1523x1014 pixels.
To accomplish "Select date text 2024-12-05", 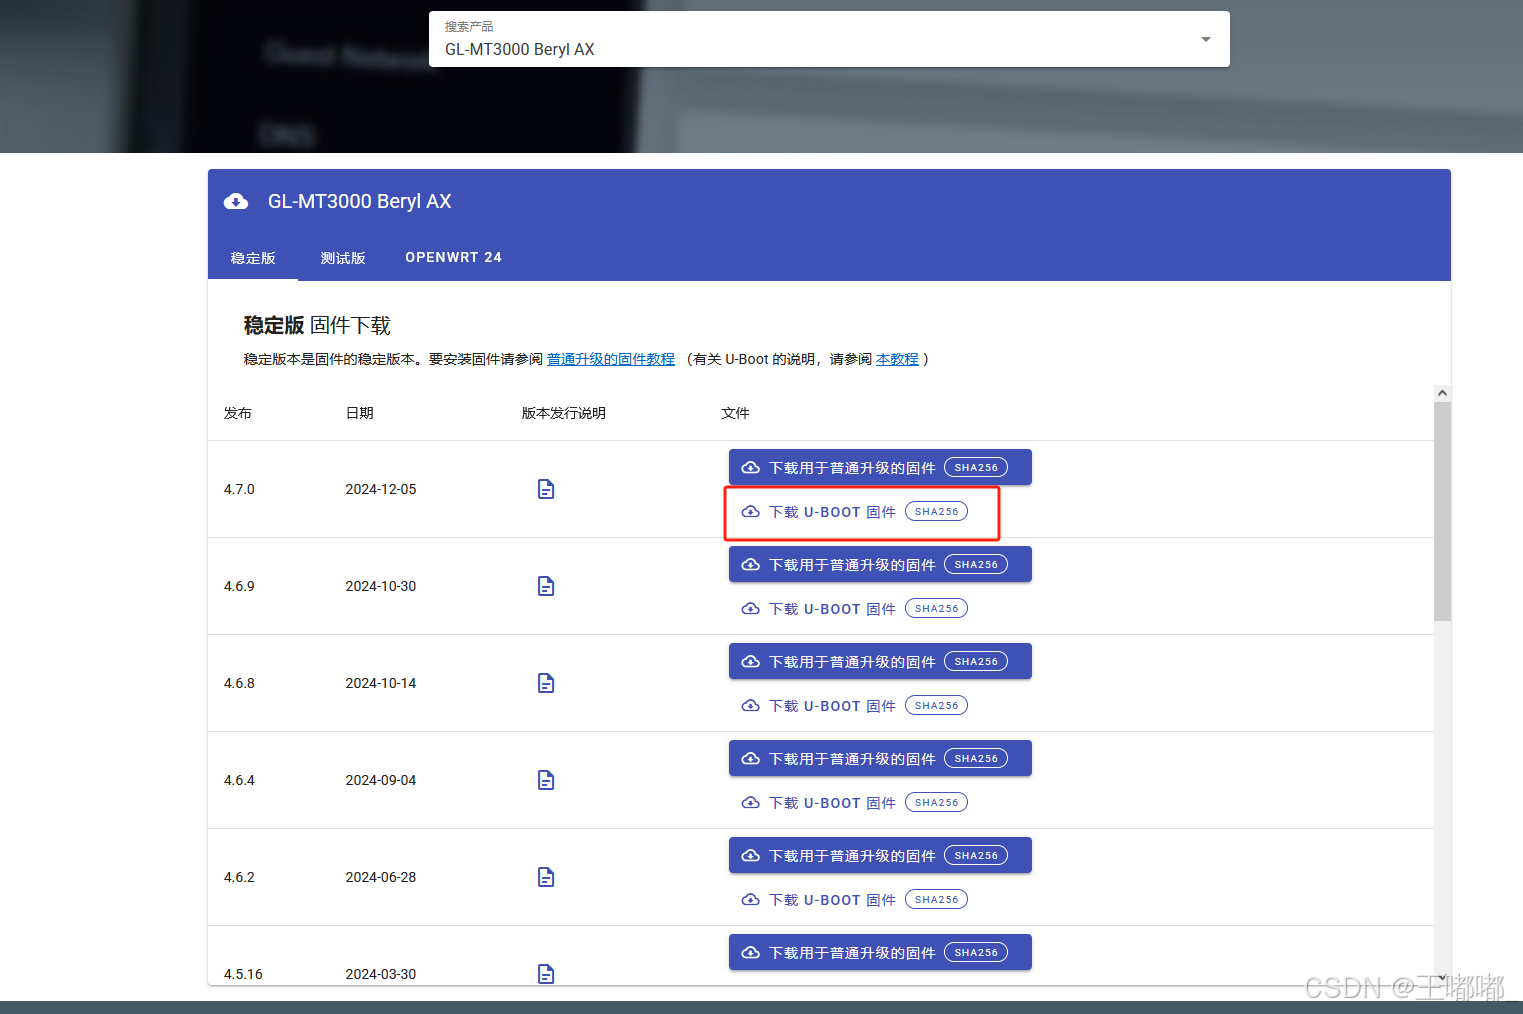I will click(381, 489).
